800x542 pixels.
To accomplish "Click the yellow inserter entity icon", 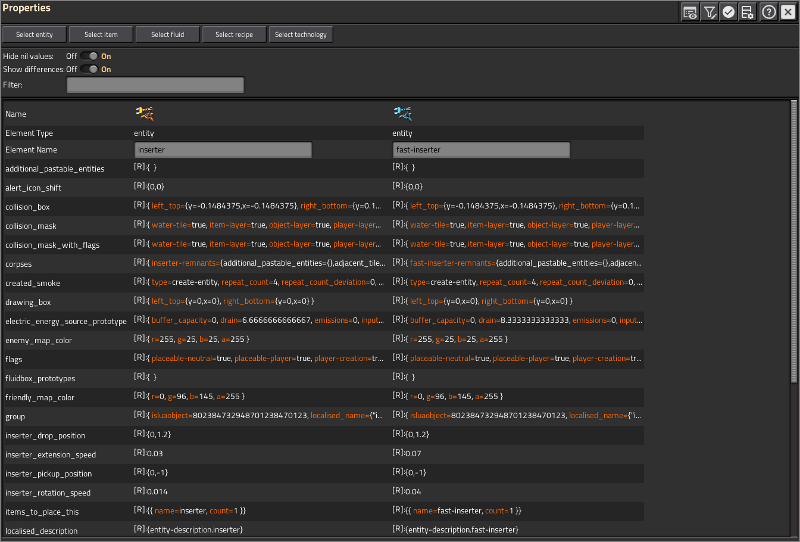I will point(144,113).
